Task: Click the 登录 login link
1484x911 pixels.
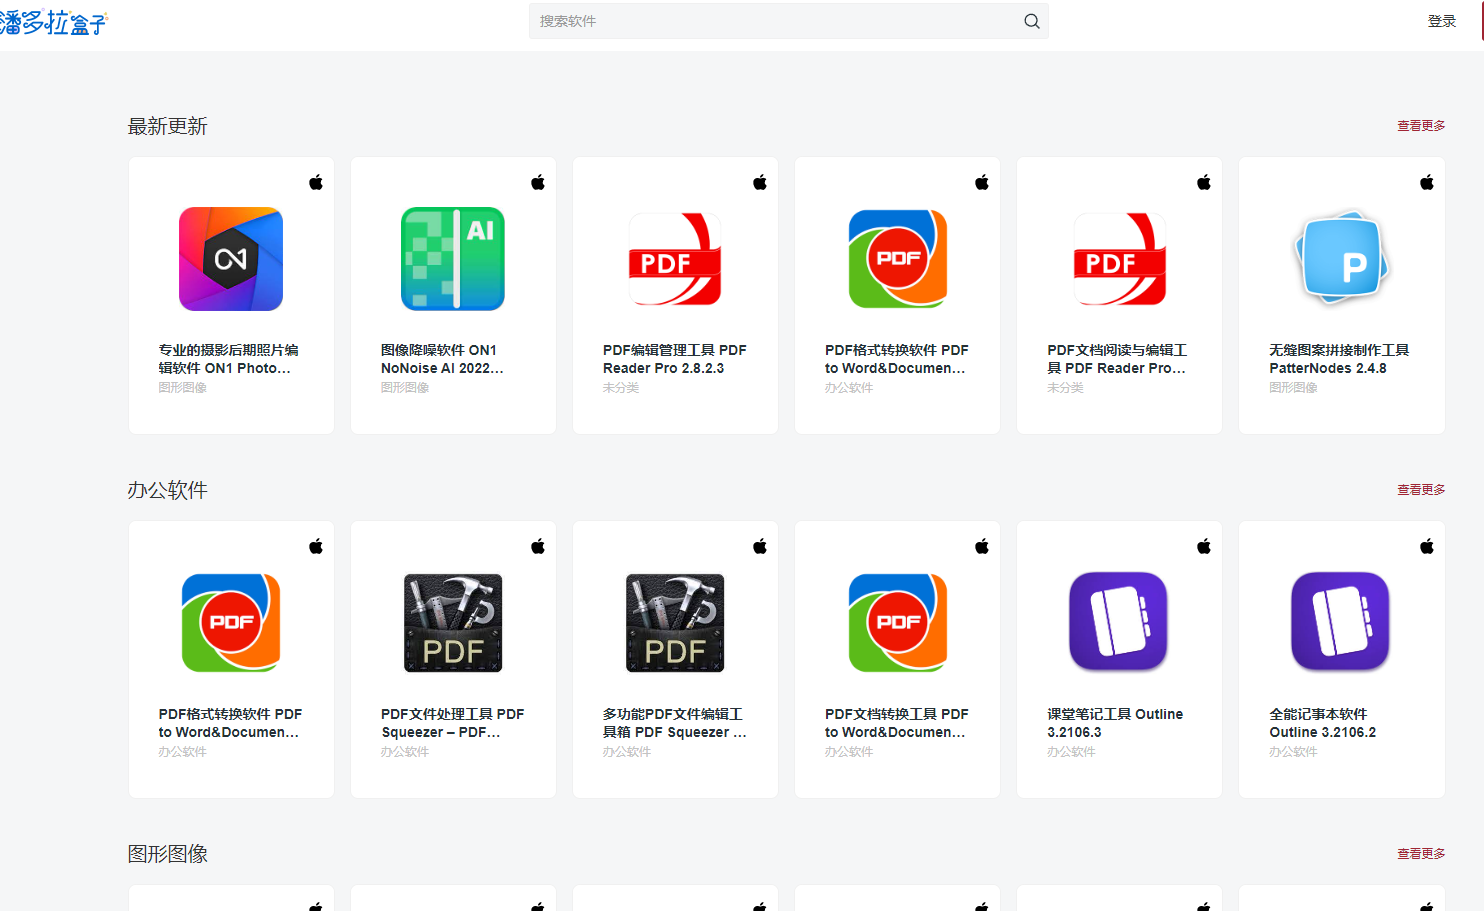Action: (1442, 21)
